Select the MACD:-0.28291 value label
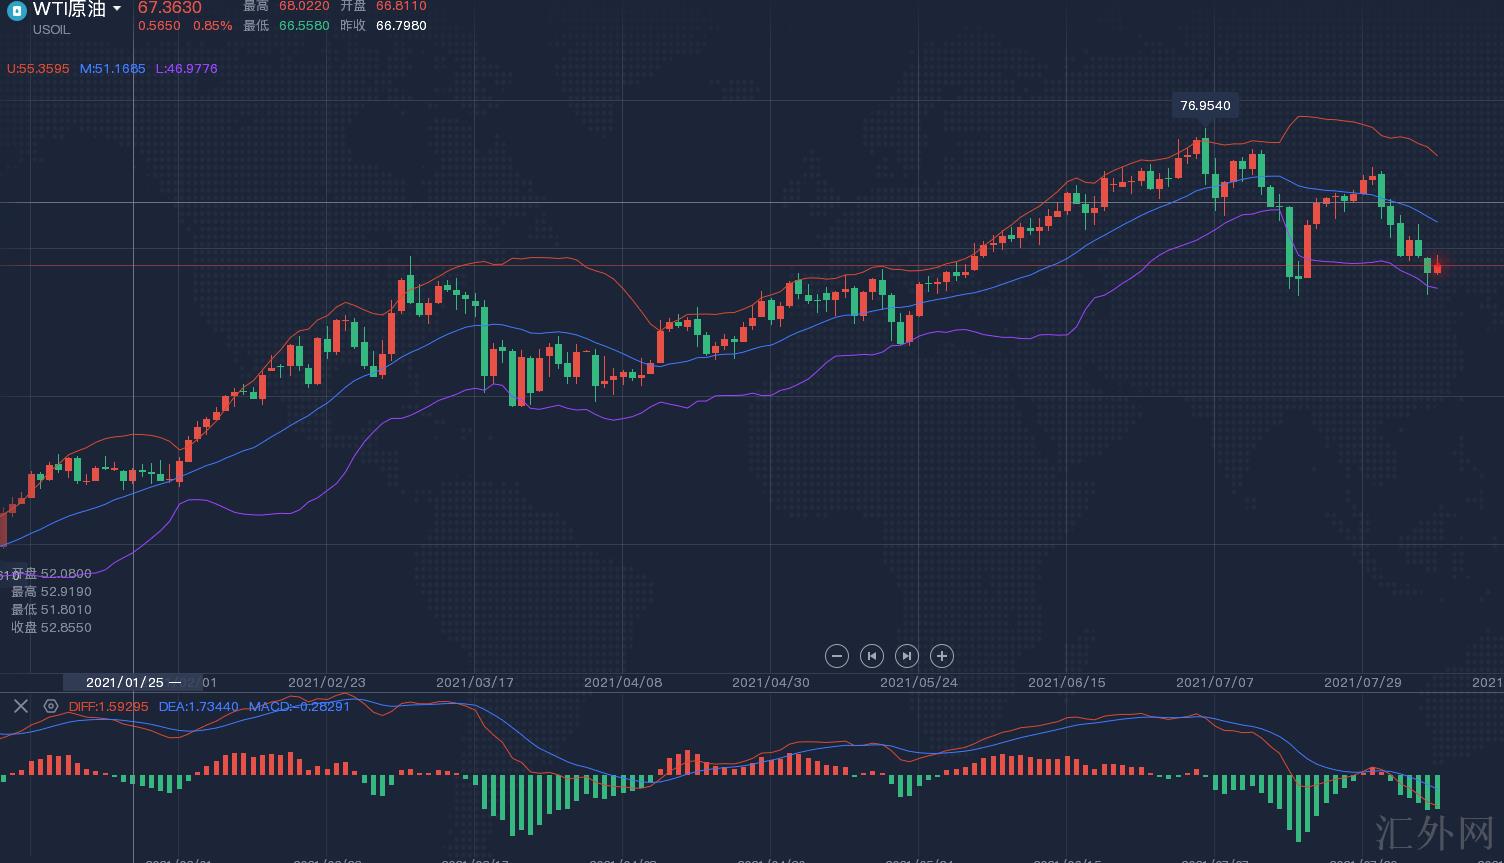1504x863 pixels. [x=299, y=707]
